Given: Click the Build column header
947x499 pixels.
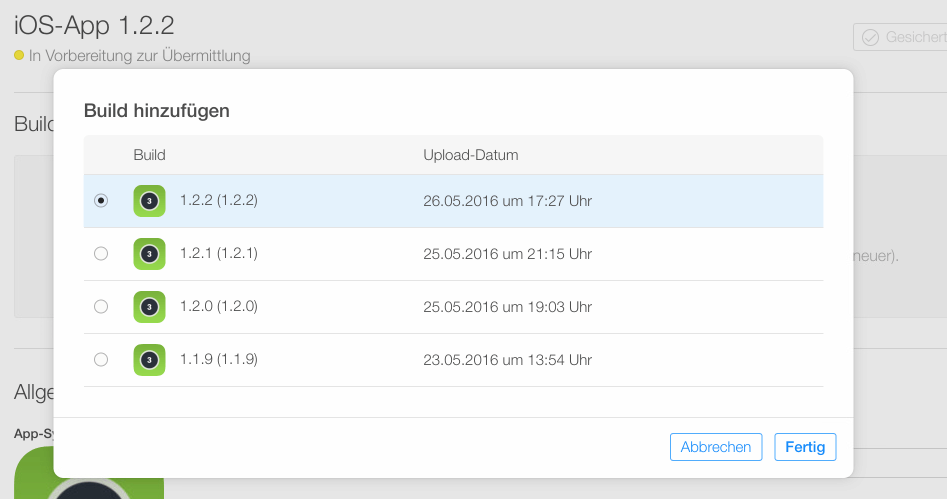Looking at the screenshot, I should [x=149, y=155].
